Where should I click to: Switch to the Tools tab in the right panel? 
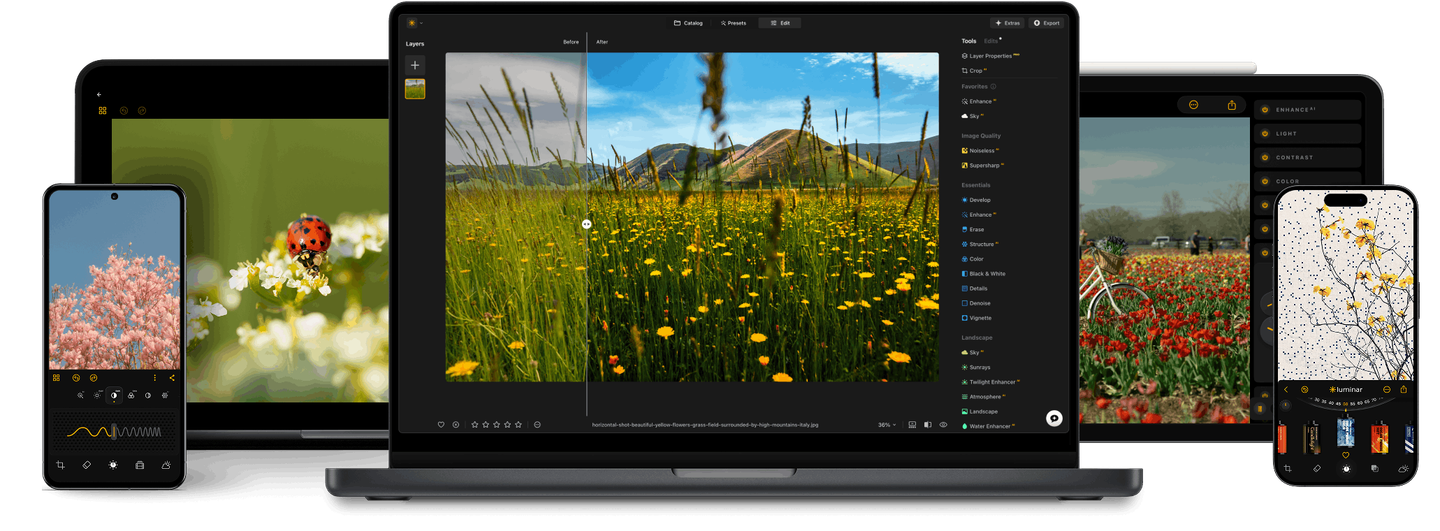click(969, 41)
